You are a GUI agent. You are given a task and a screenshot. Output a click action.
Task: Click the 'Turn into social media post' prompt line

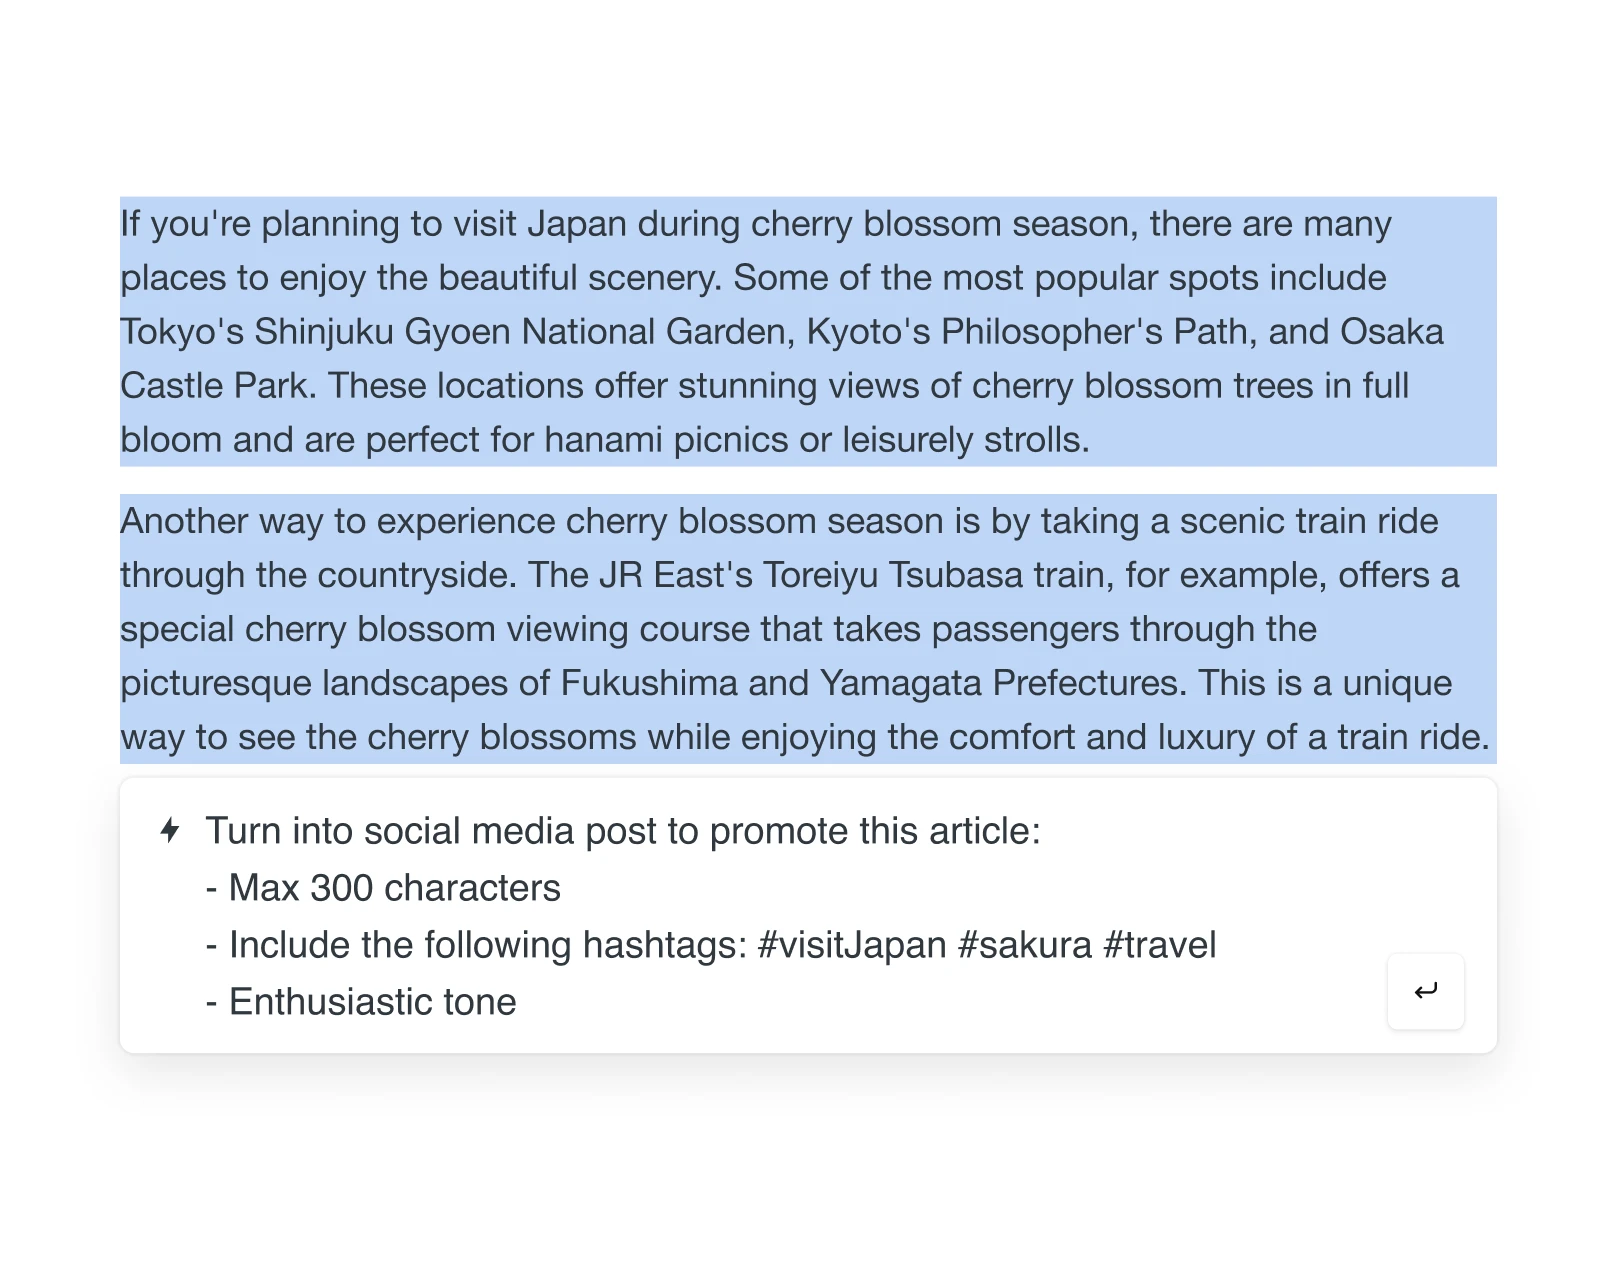[623, 831]
